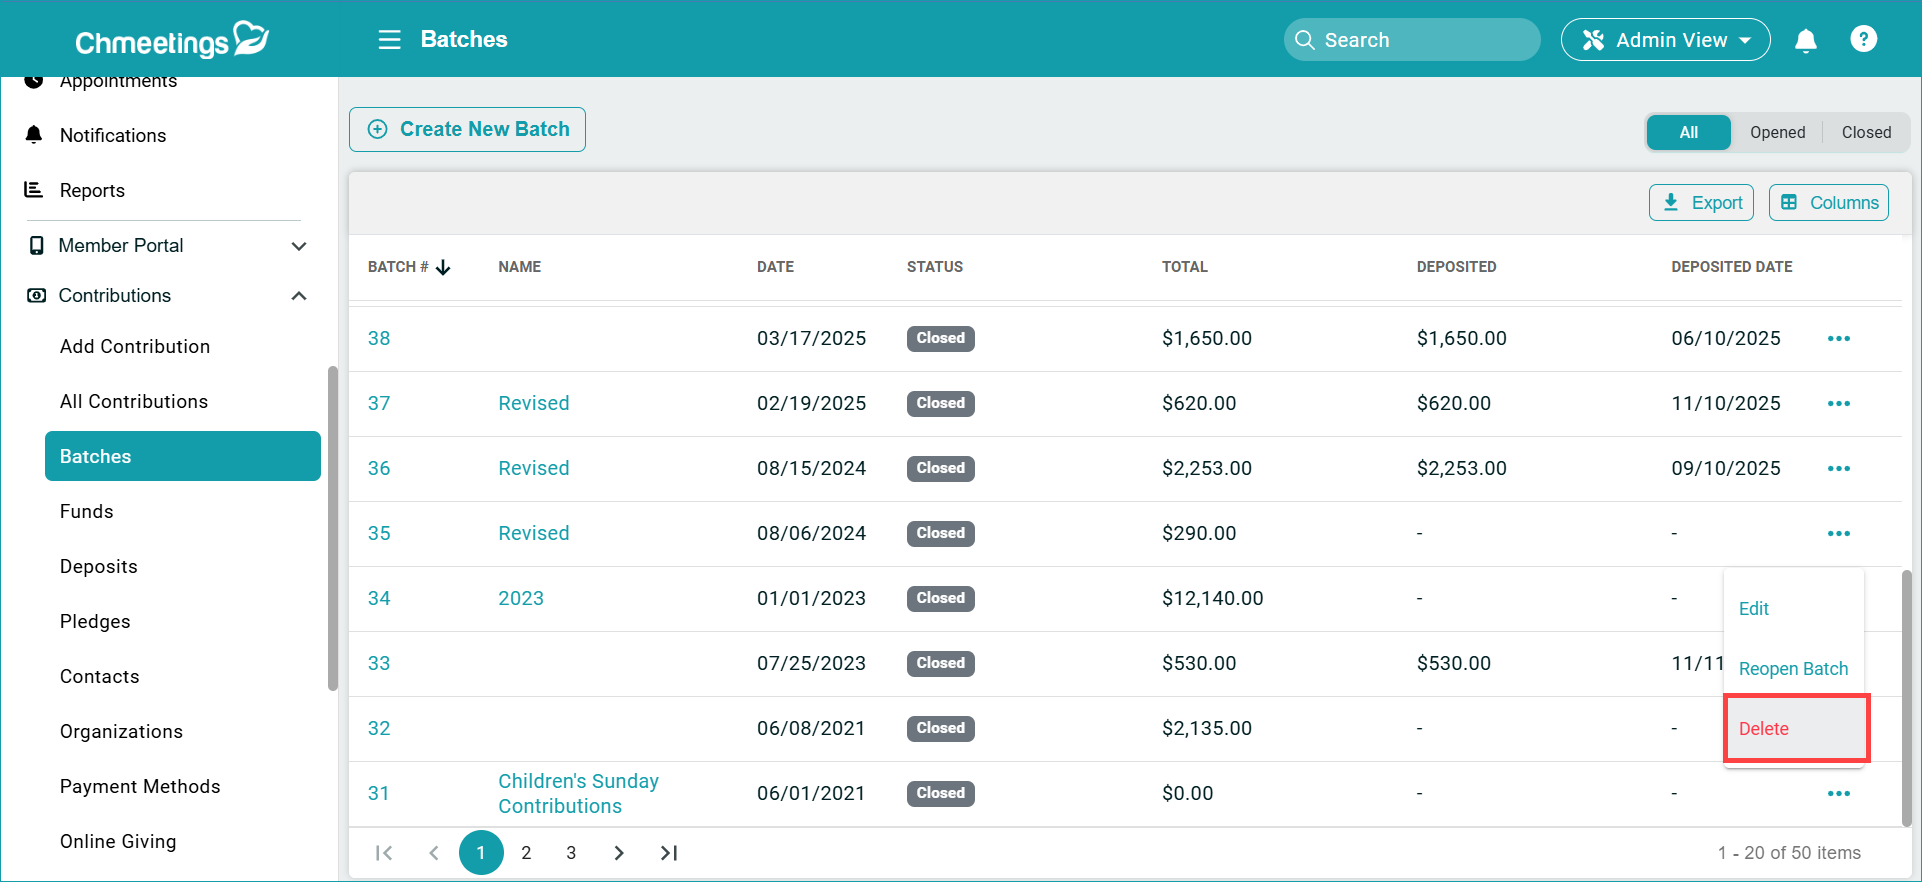
Task: Open the Admin View dropdown
Action: click(1665, 40)
